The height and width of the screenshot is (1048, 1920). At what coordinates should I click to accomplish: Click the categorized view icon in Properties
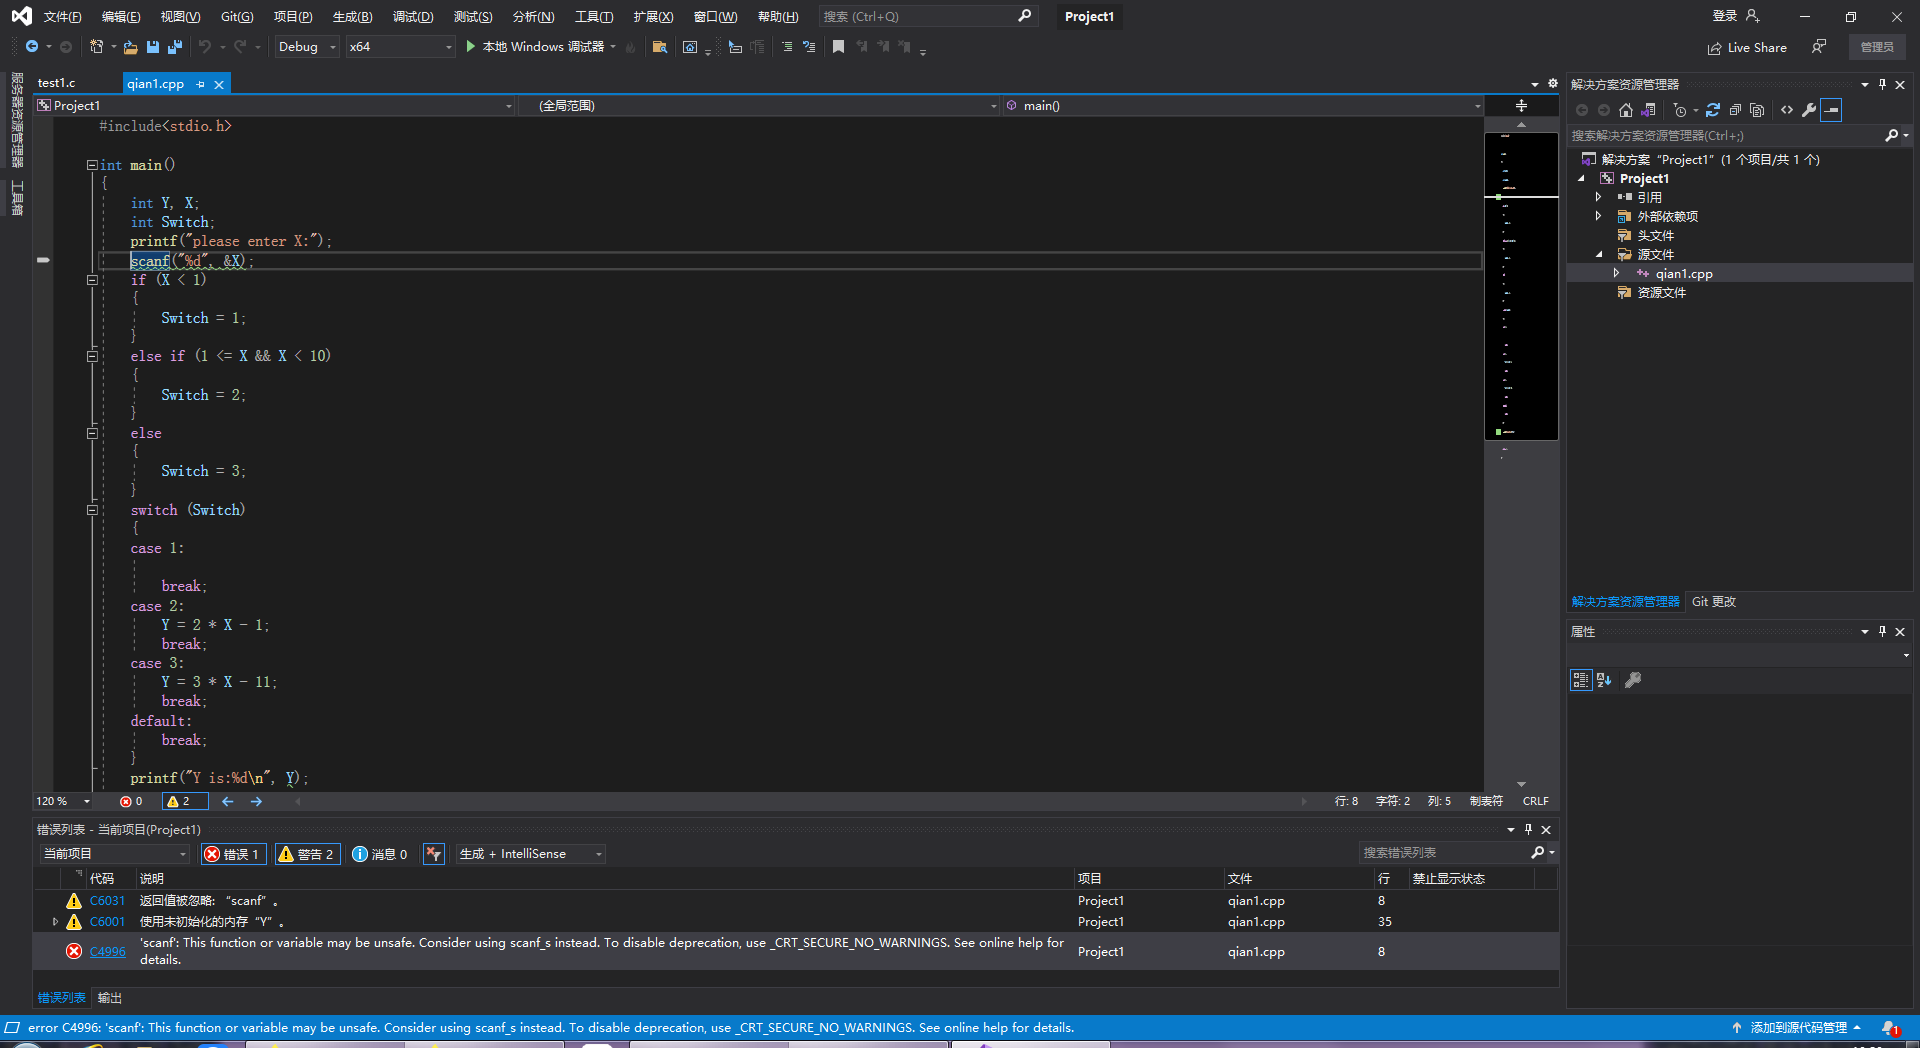1581,680
